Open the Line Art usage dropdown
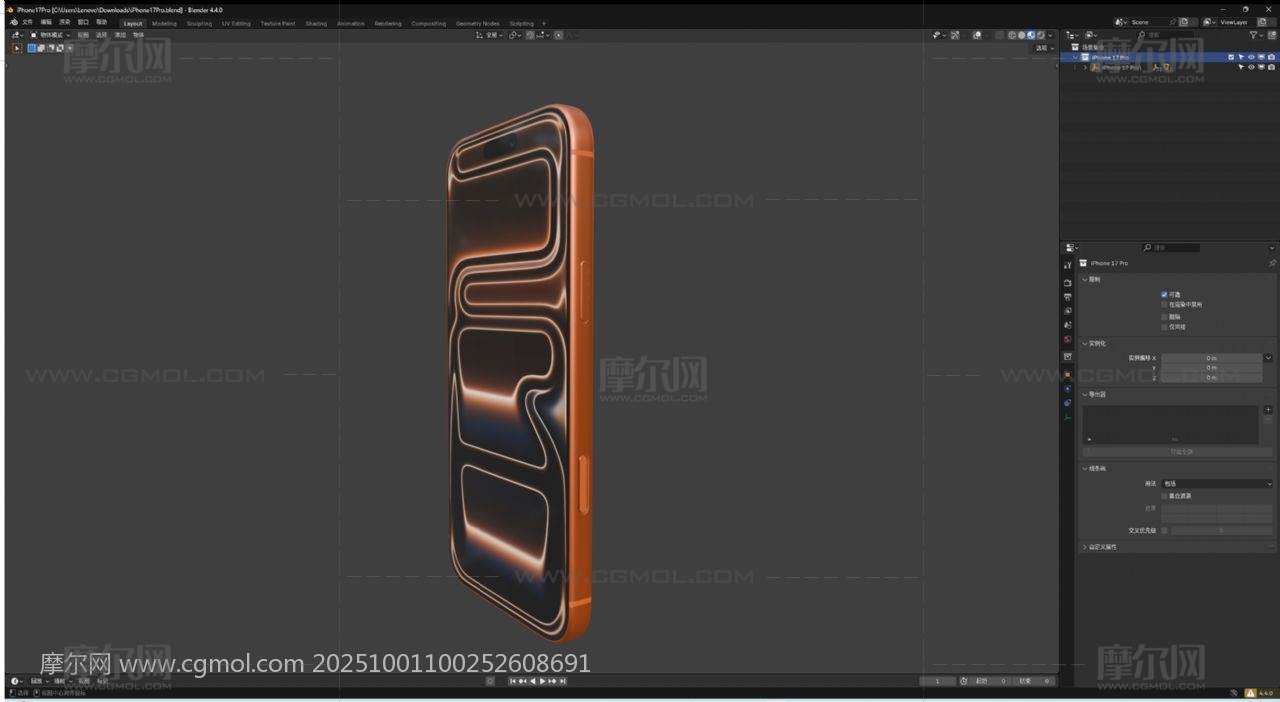The image size is (1280, 702). click(x=1217, y=484)
